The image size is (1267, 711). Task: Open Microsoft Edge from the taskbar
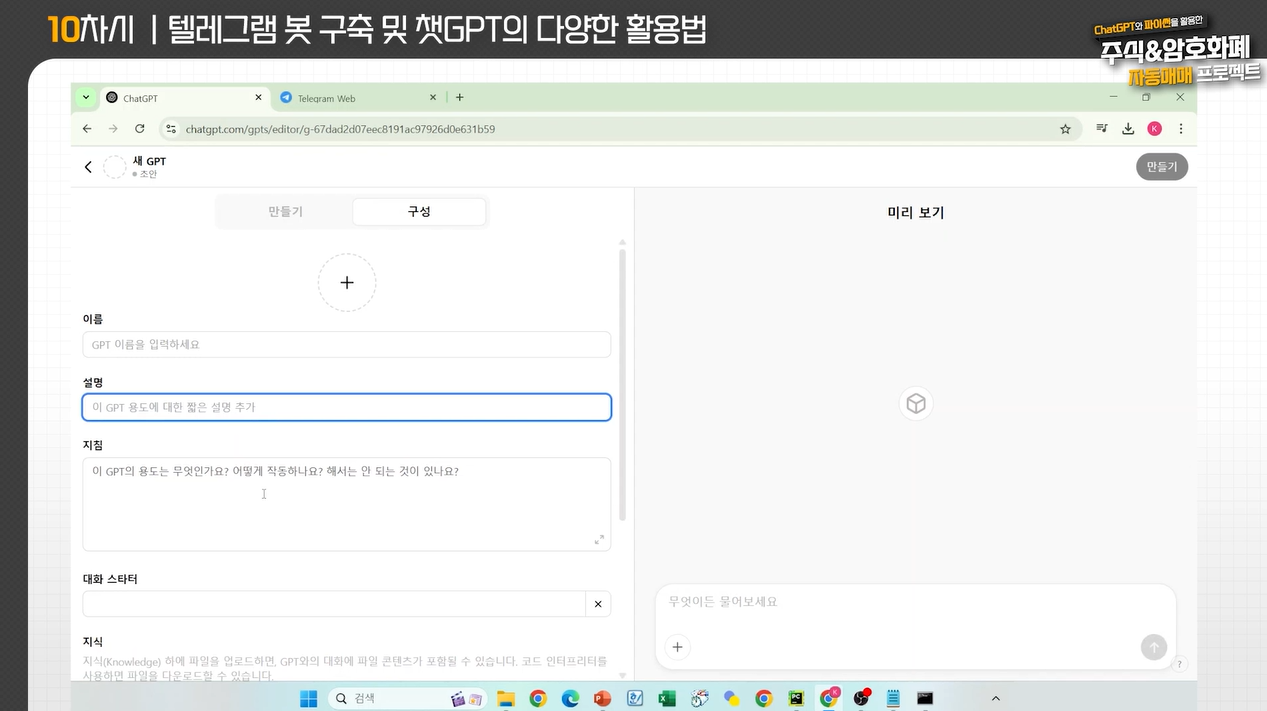click(570, 698)
